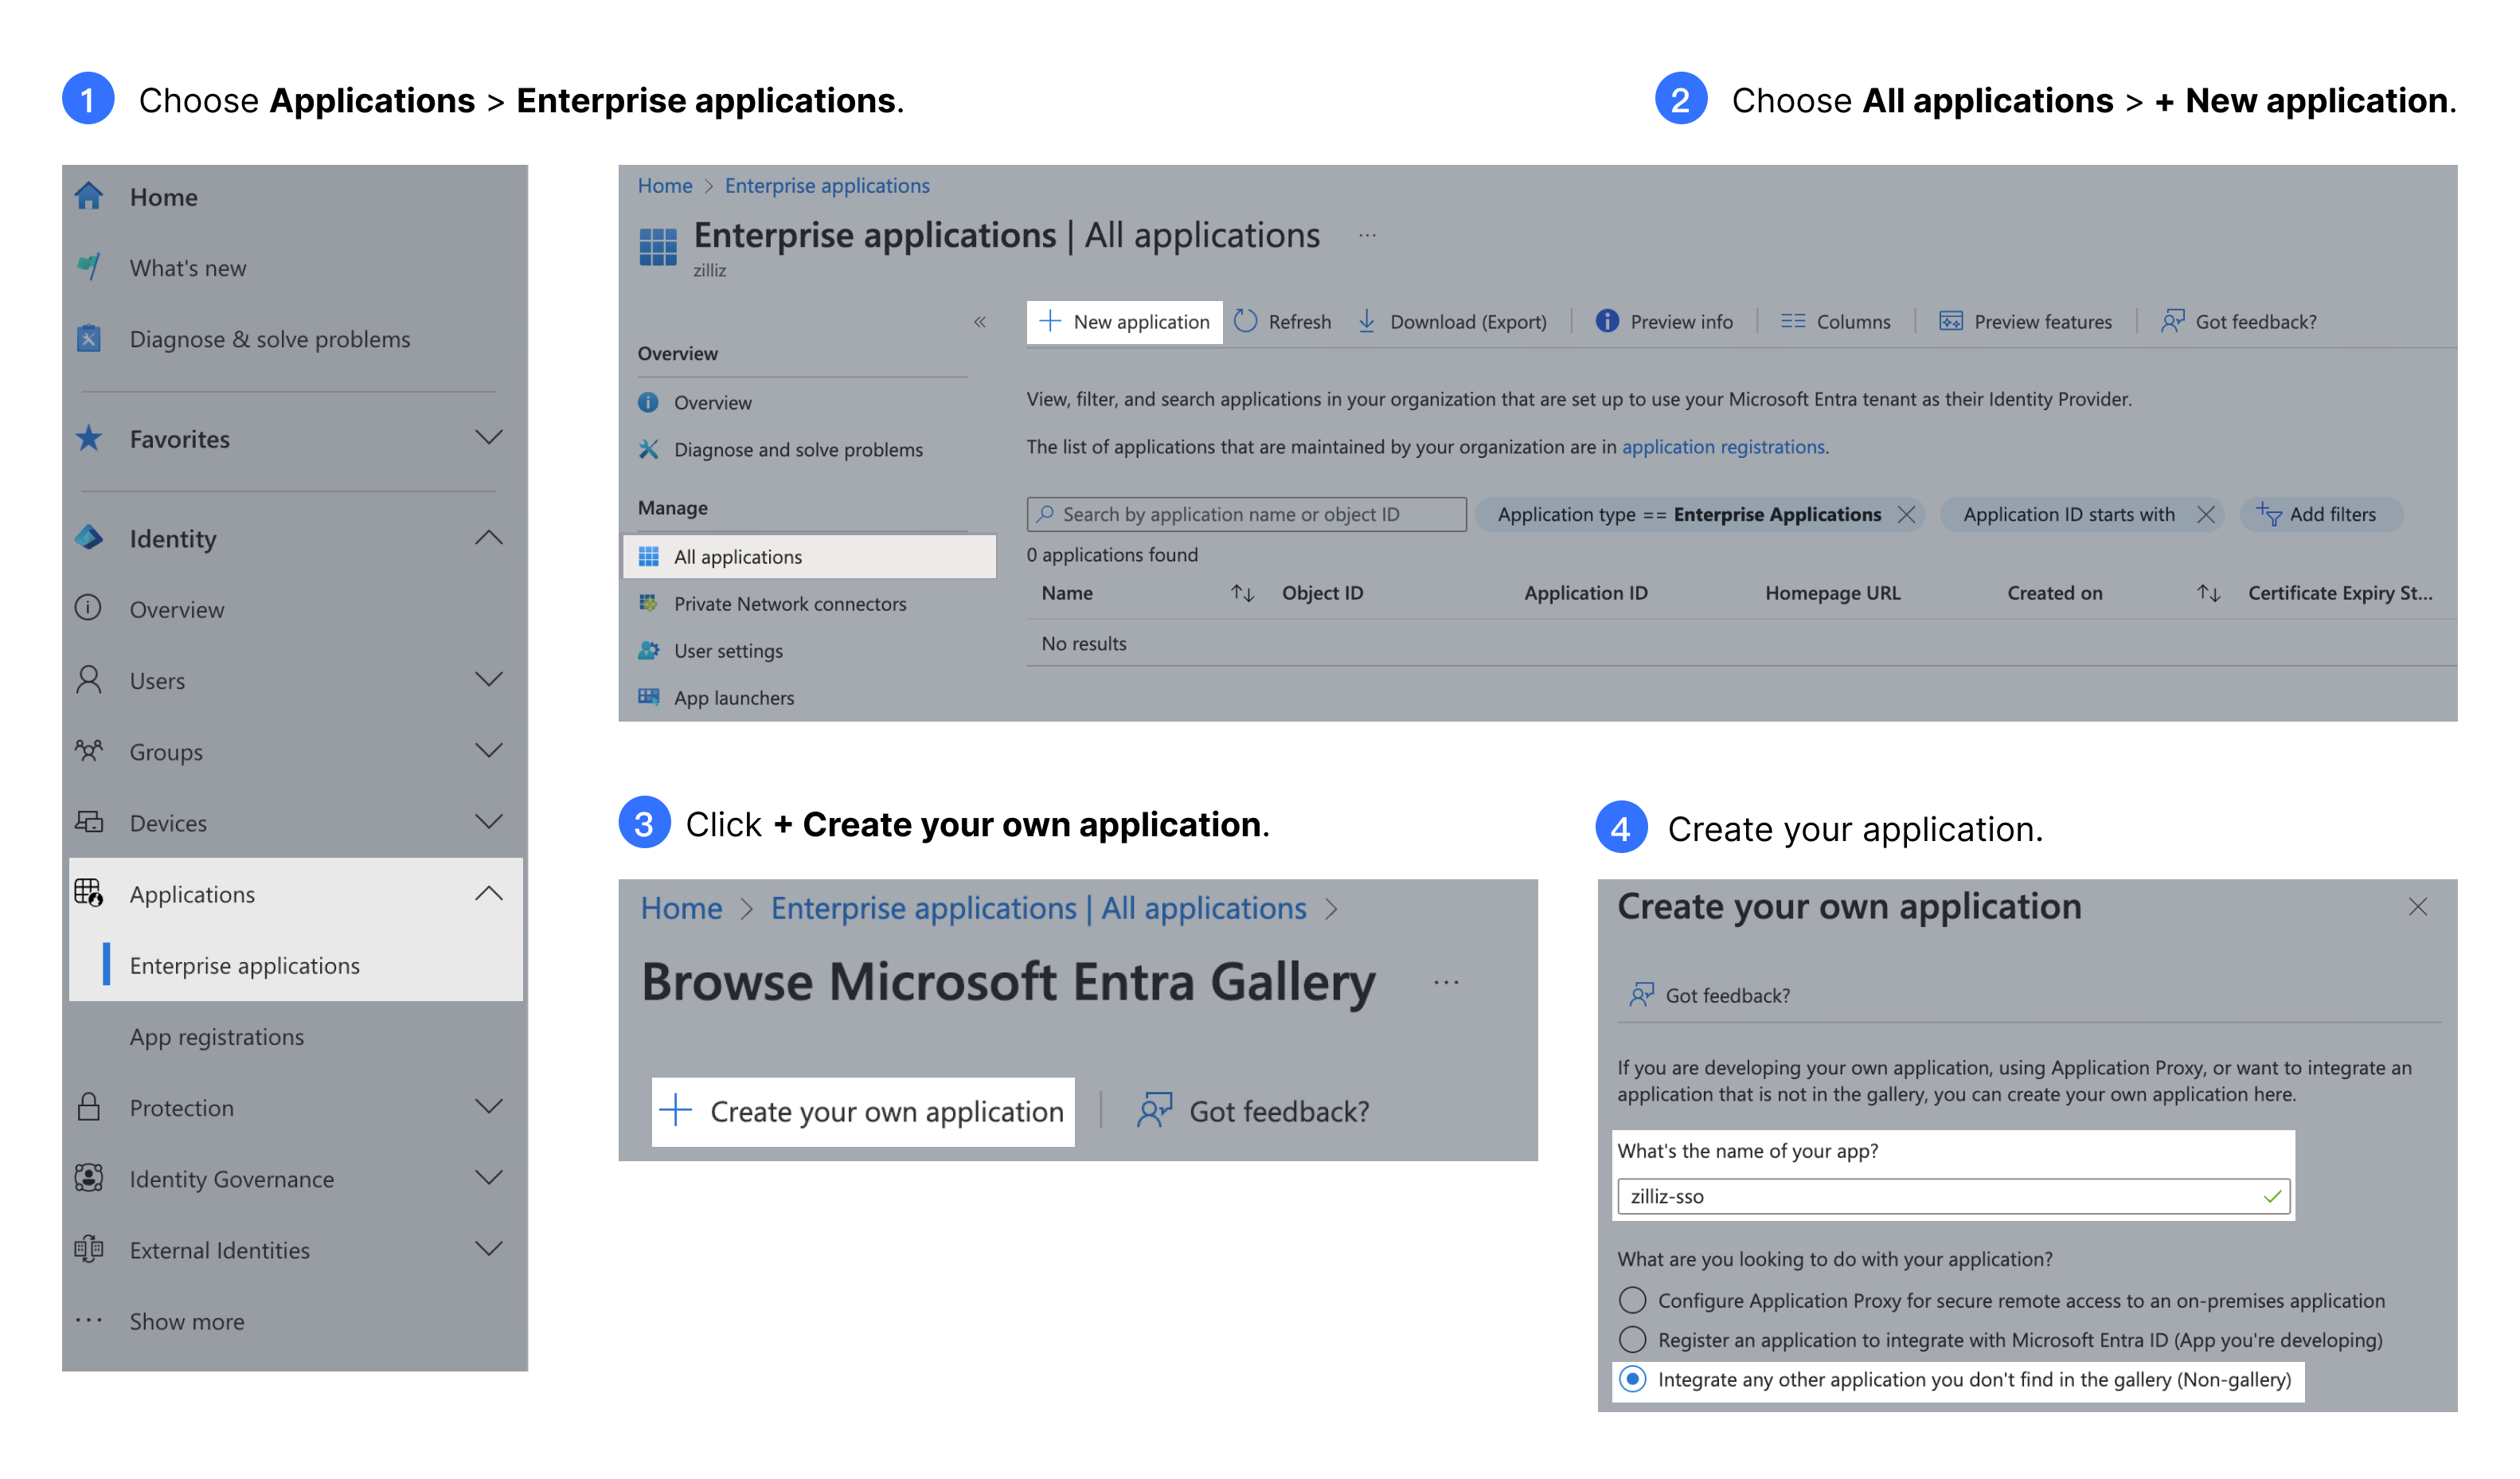Expand the Users chevron
The image size is (2520, 1479).
(x=489, y=680)
